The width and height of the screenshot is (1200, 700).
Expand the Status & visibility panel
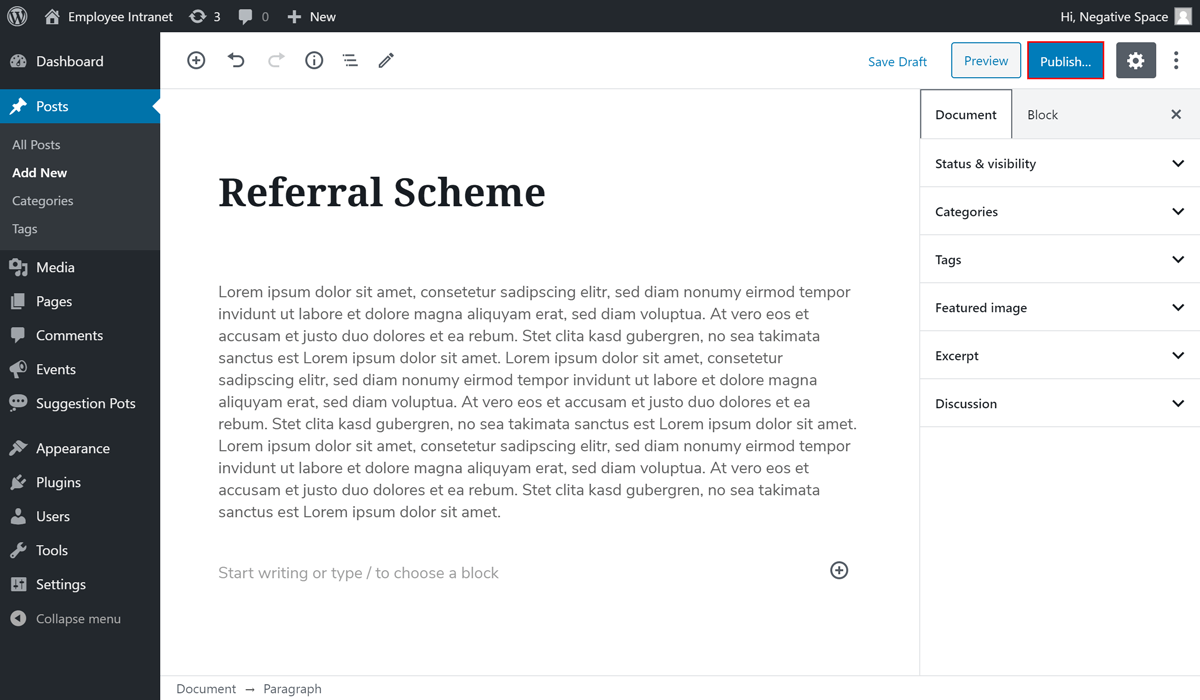[1059, 163]
